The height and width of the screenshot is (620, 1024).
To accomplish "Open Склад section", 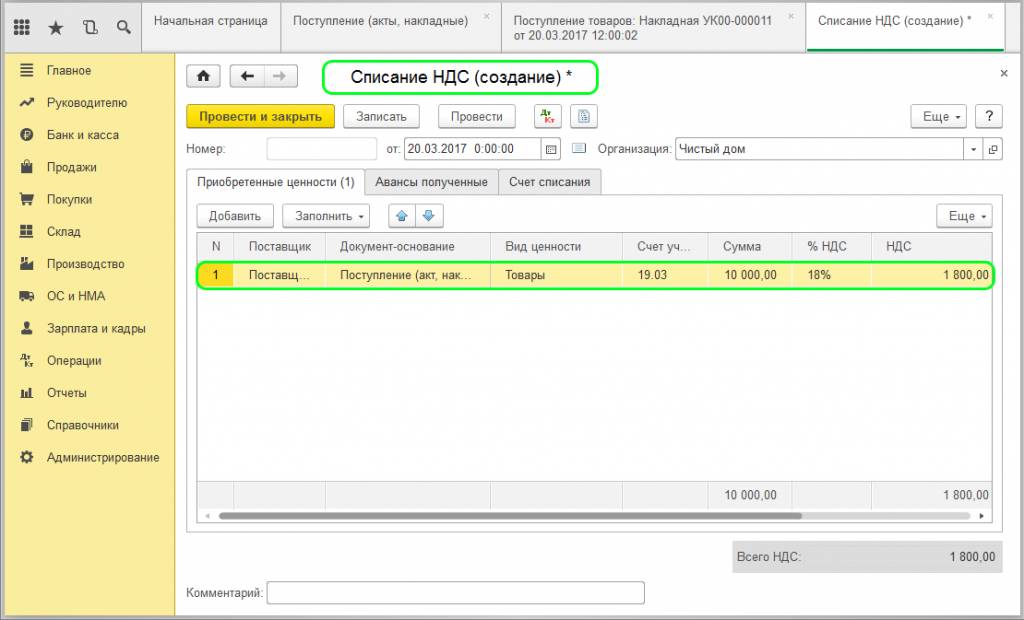I will click(63, 232).
